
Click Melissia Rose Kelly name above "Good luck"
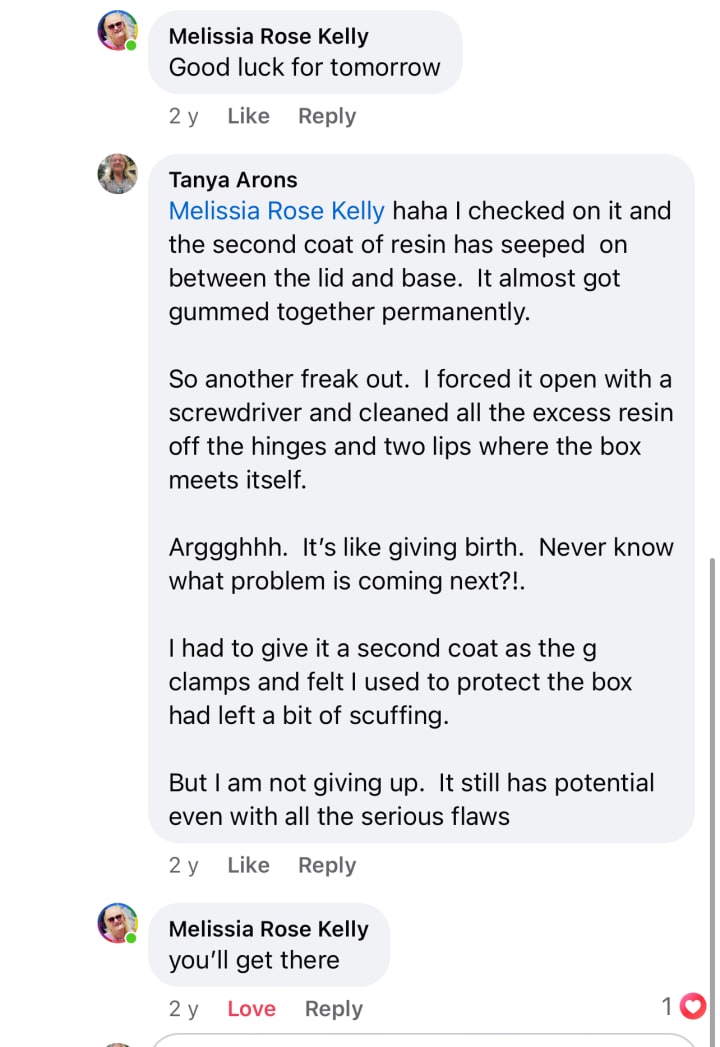pos(268,36)
